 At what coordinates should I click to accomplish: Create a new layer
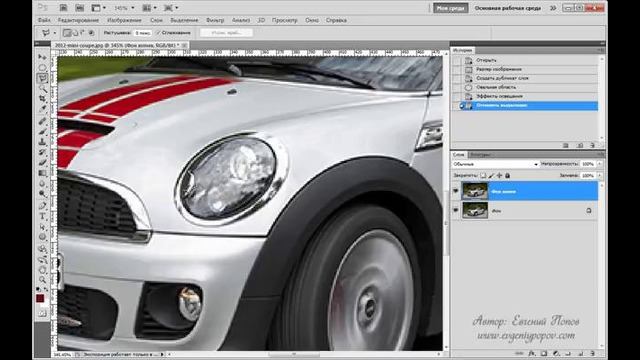click(580, 353)
